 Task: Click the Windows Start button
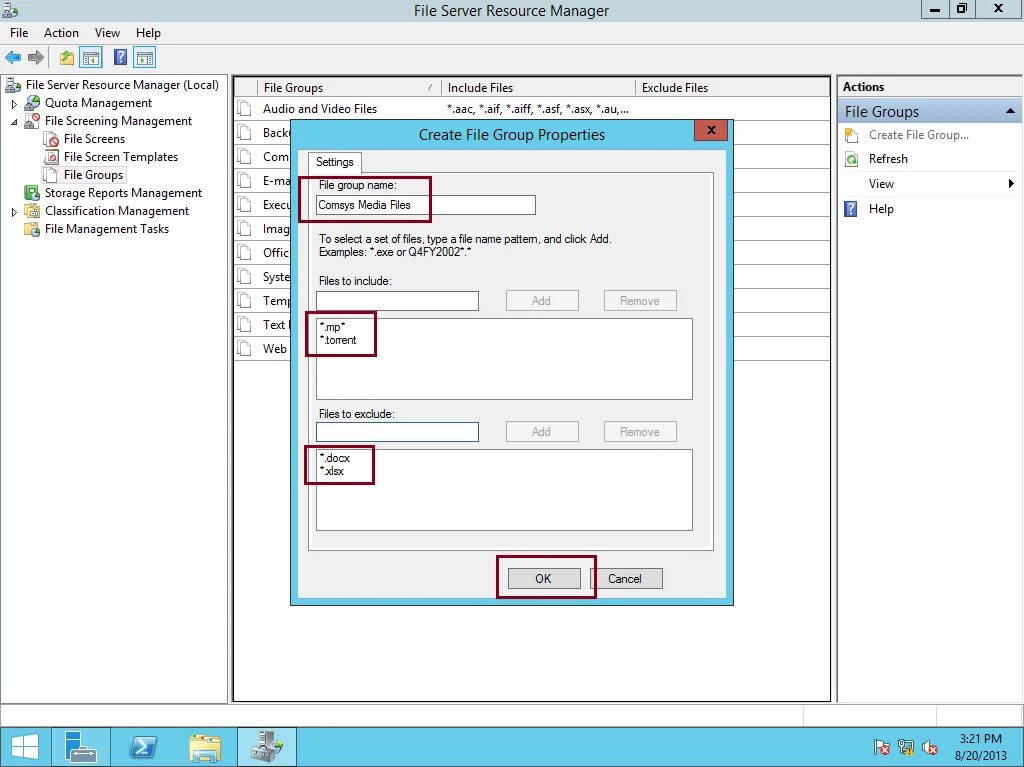point(25,747)
